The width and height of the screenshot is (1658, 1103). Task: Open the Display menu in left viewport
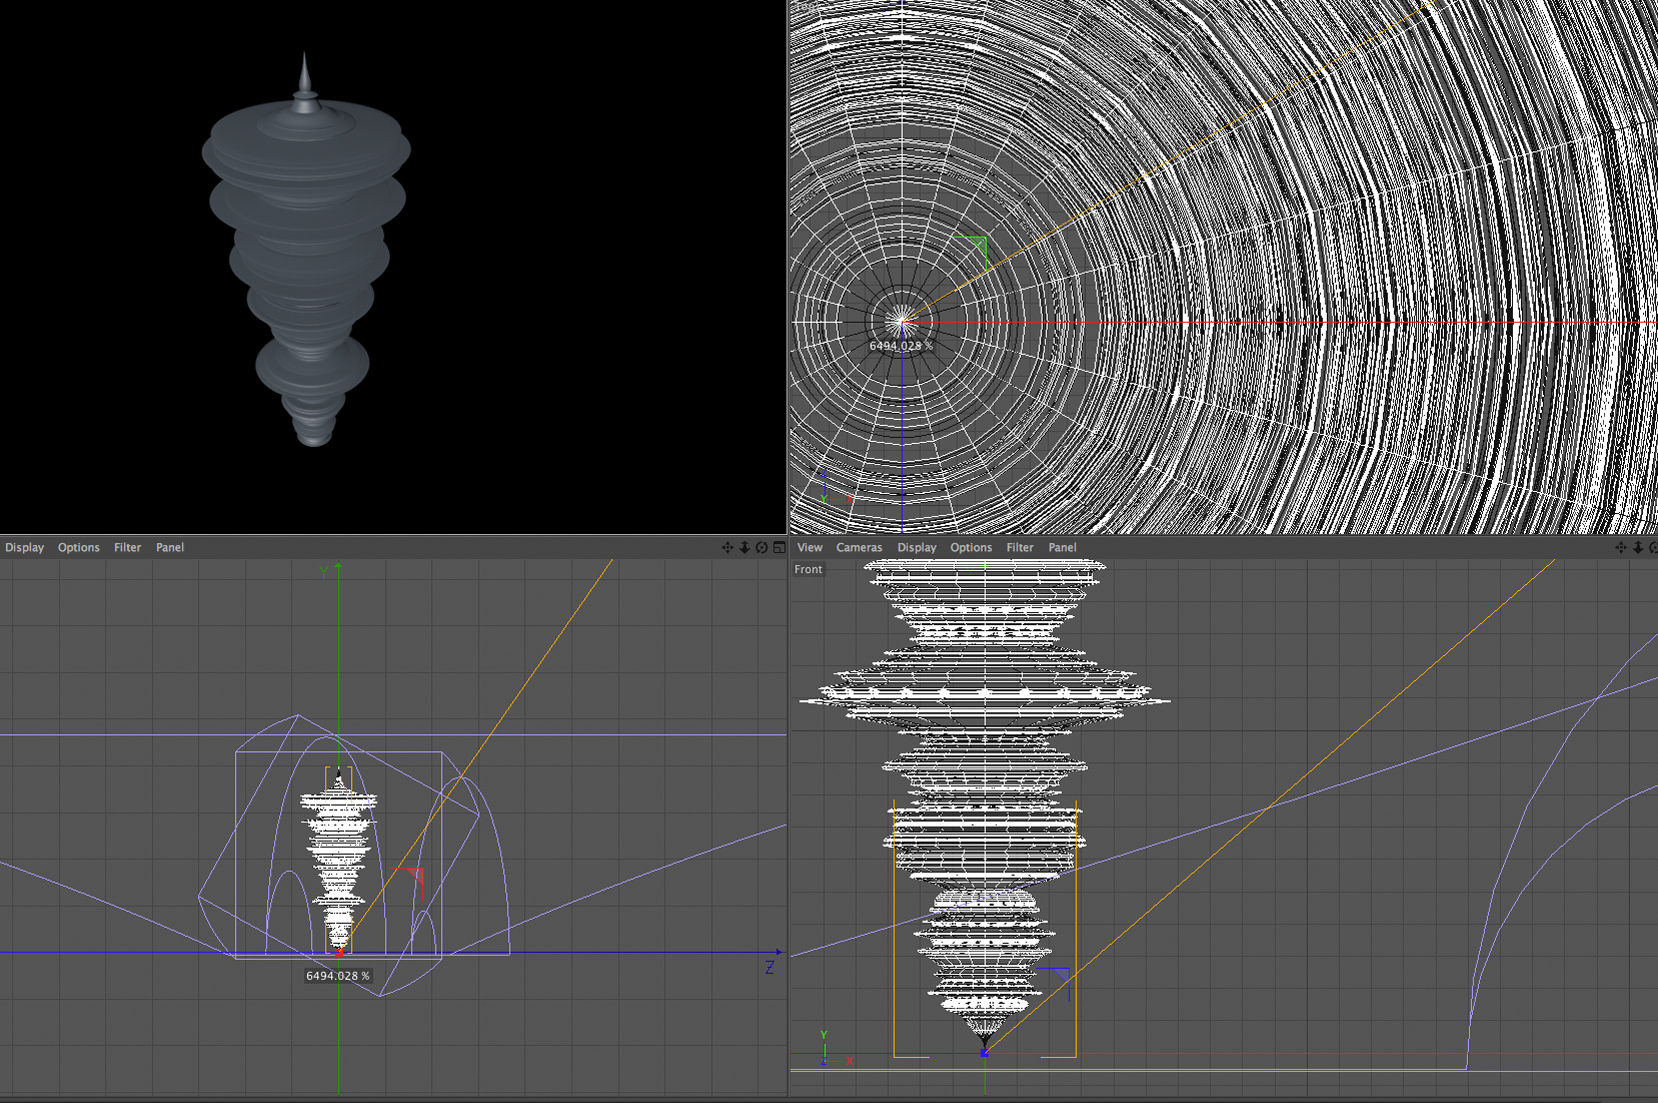[24, 547]
